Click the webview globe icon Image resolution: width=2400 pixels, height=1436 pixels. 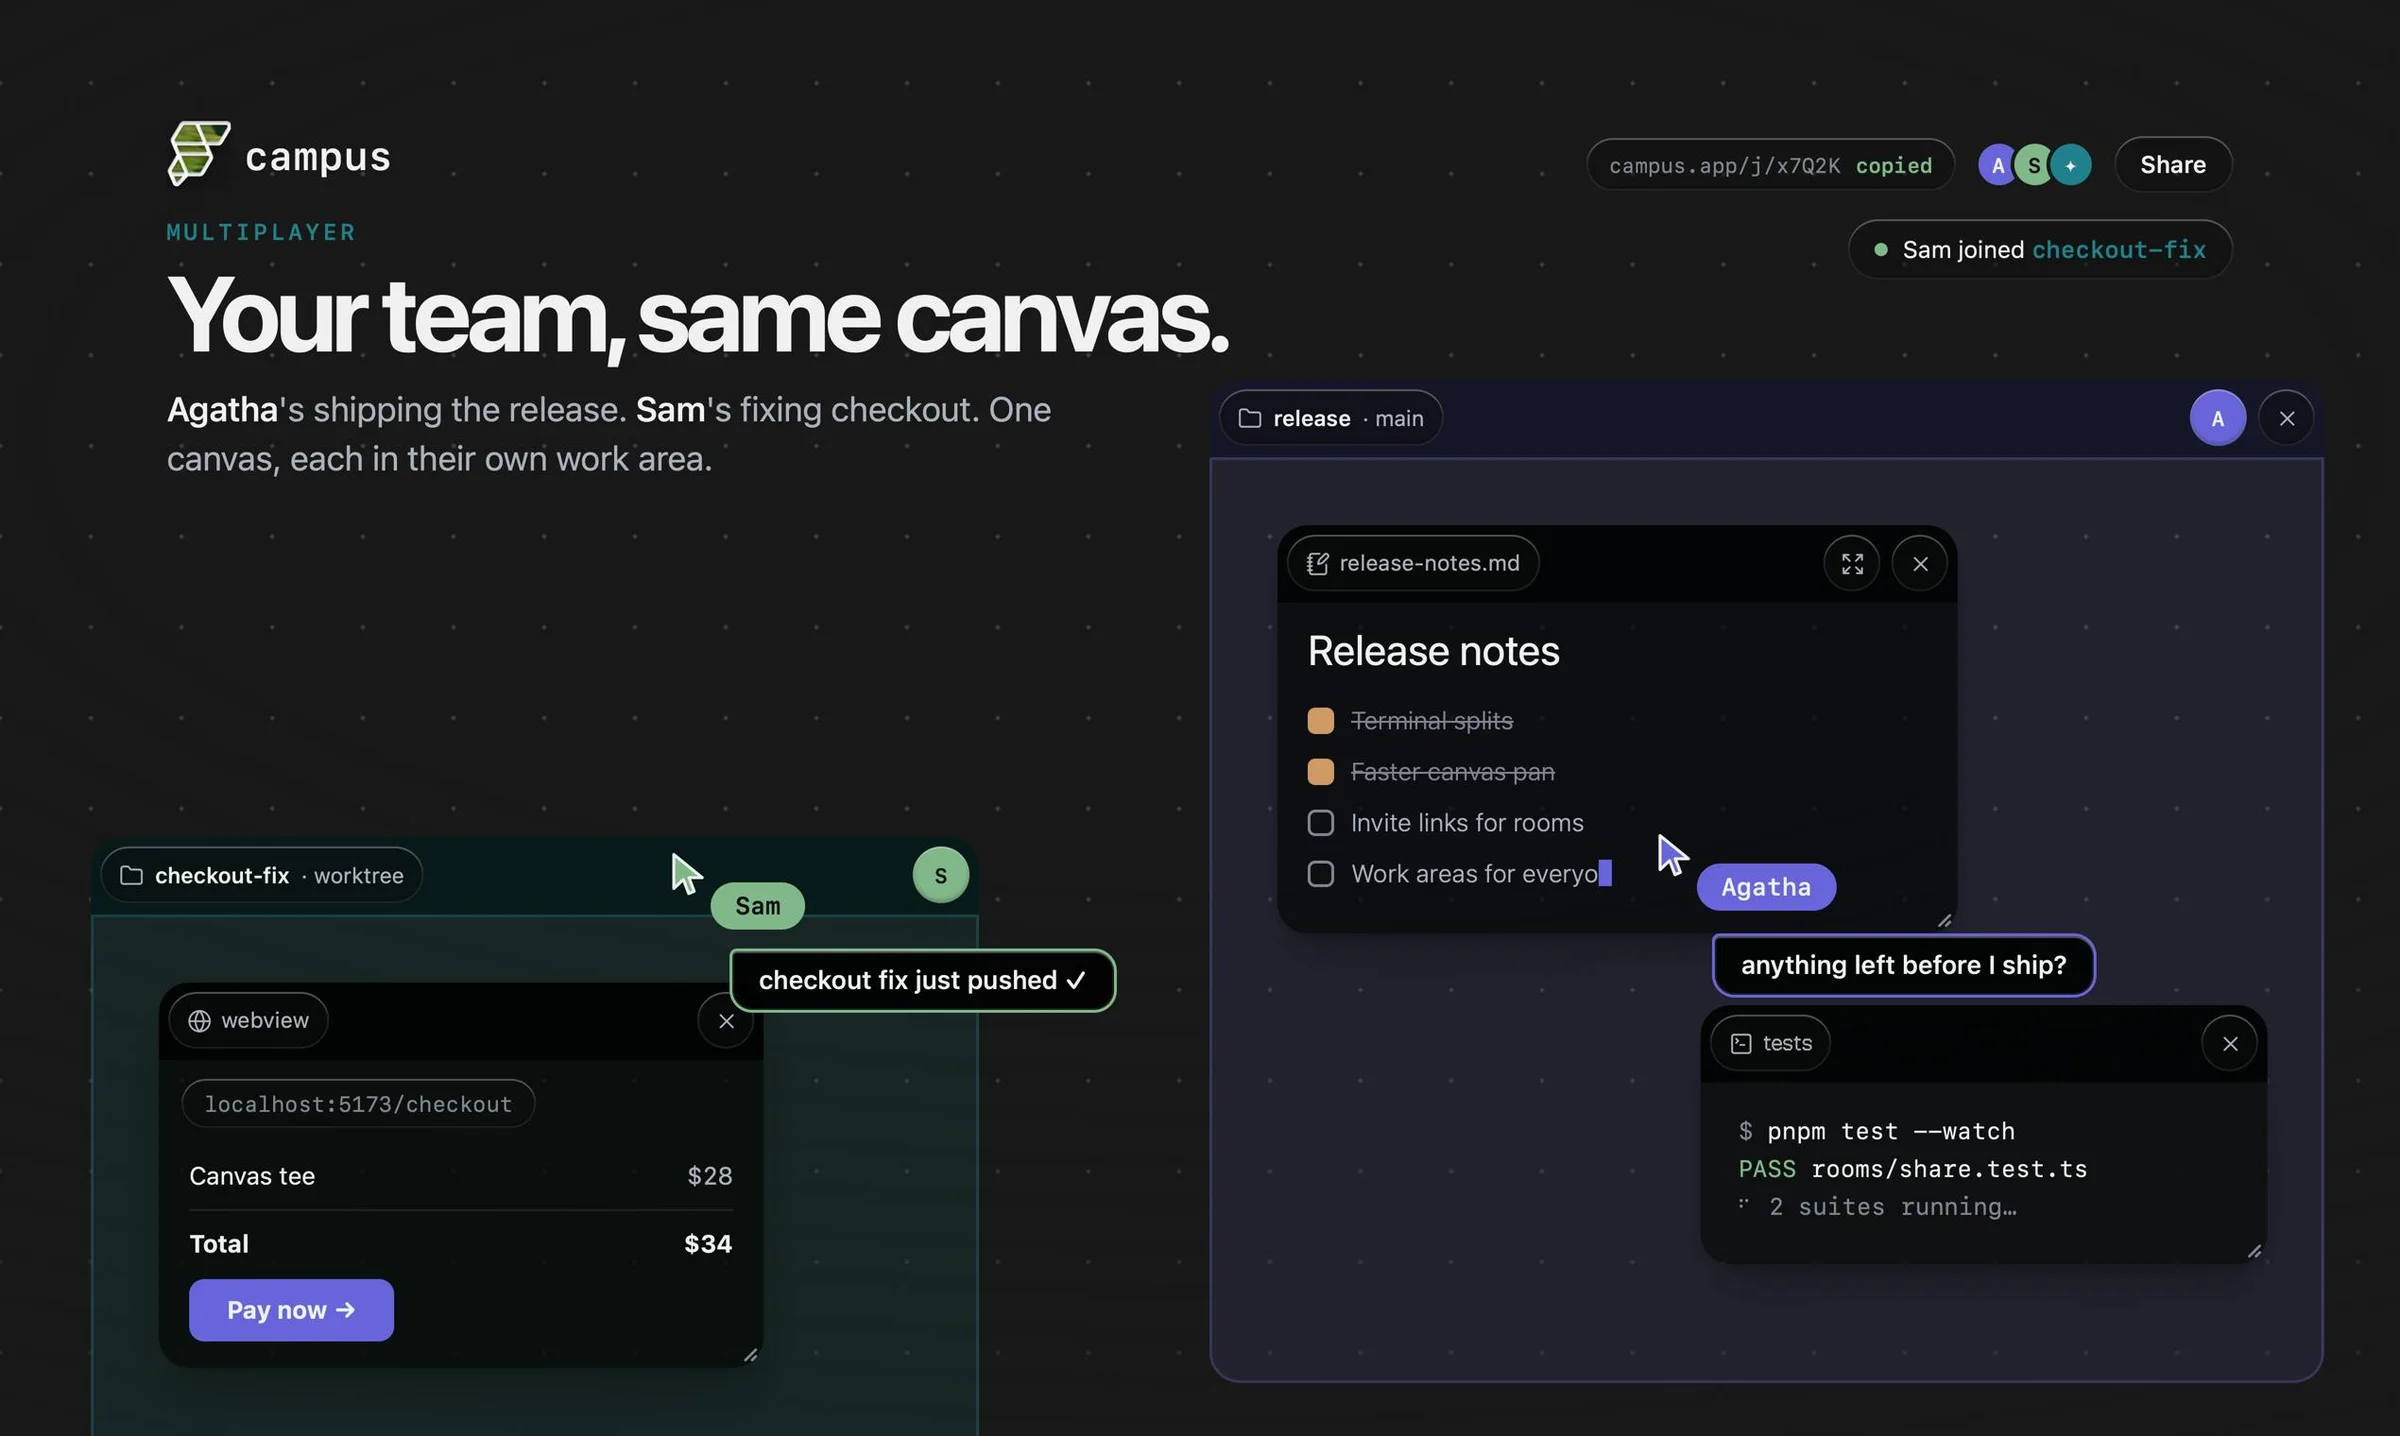pyautogui.click(x=199, y=1020)
